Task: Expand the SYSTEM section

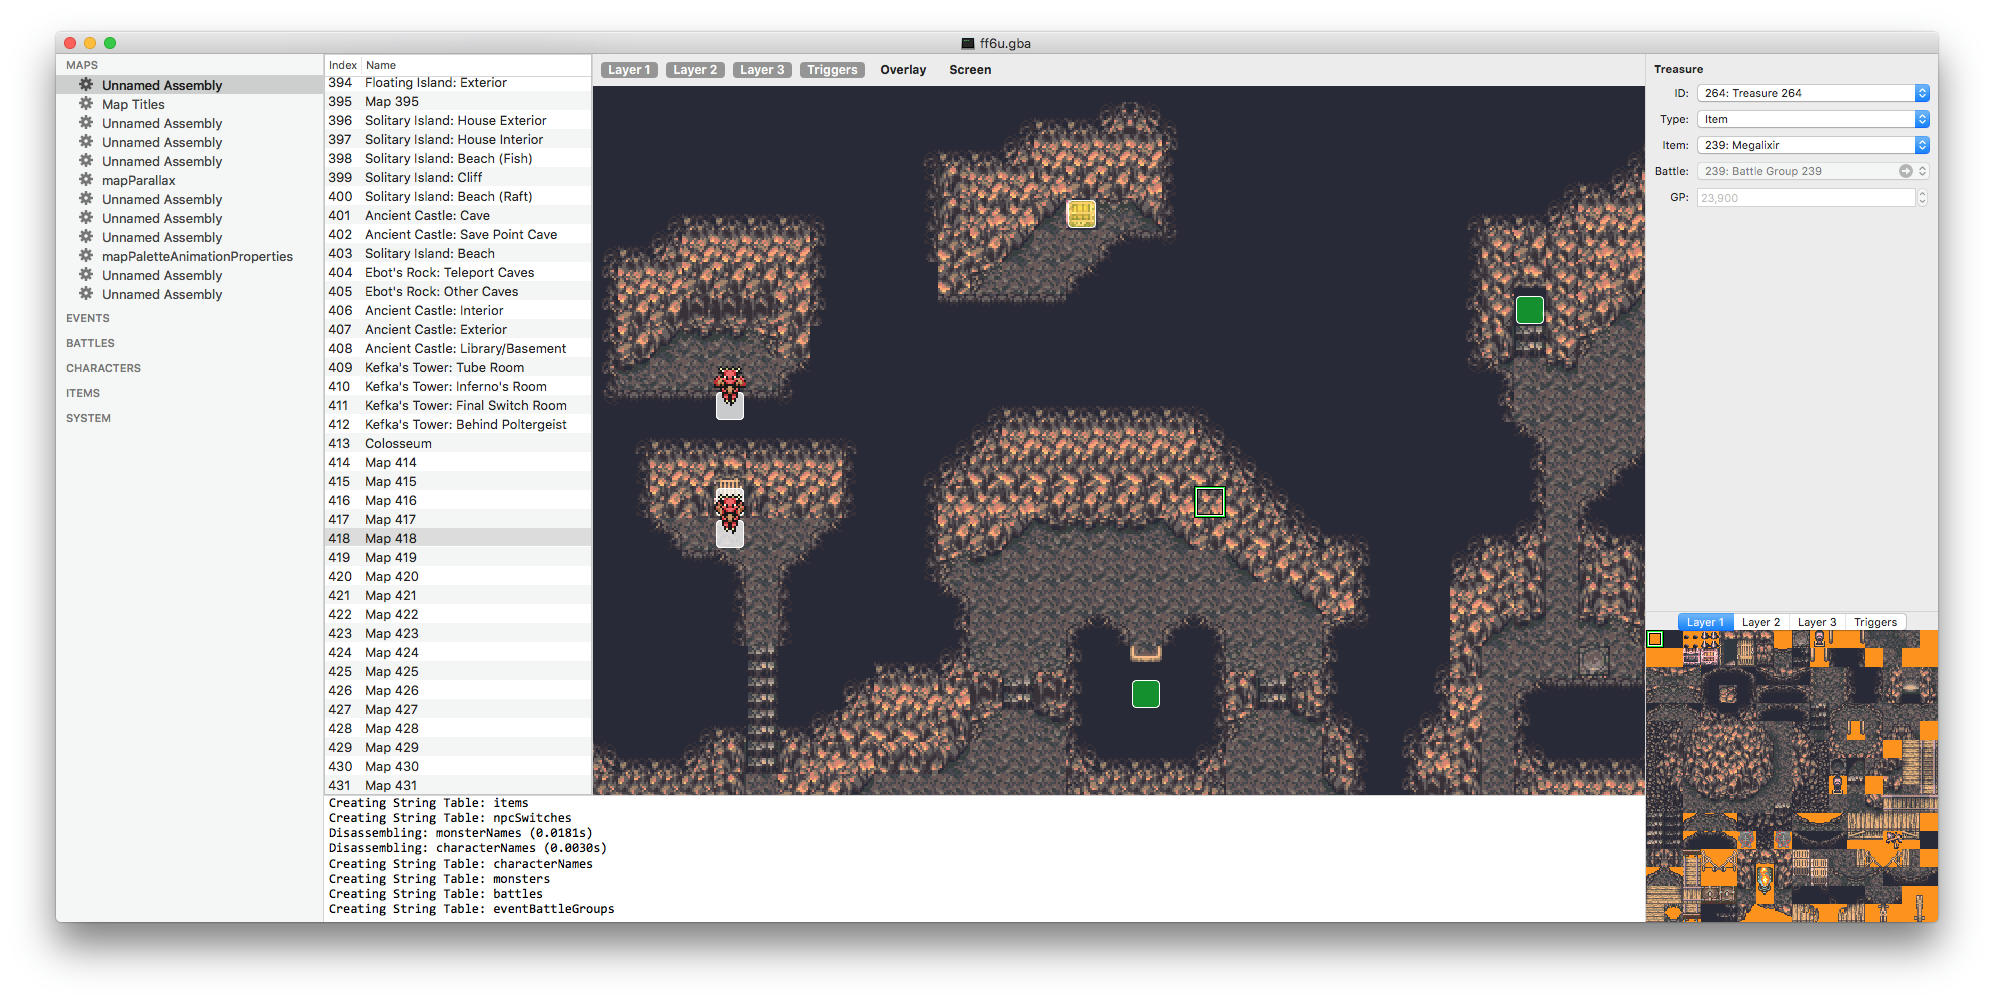Action: click(88, 418)
